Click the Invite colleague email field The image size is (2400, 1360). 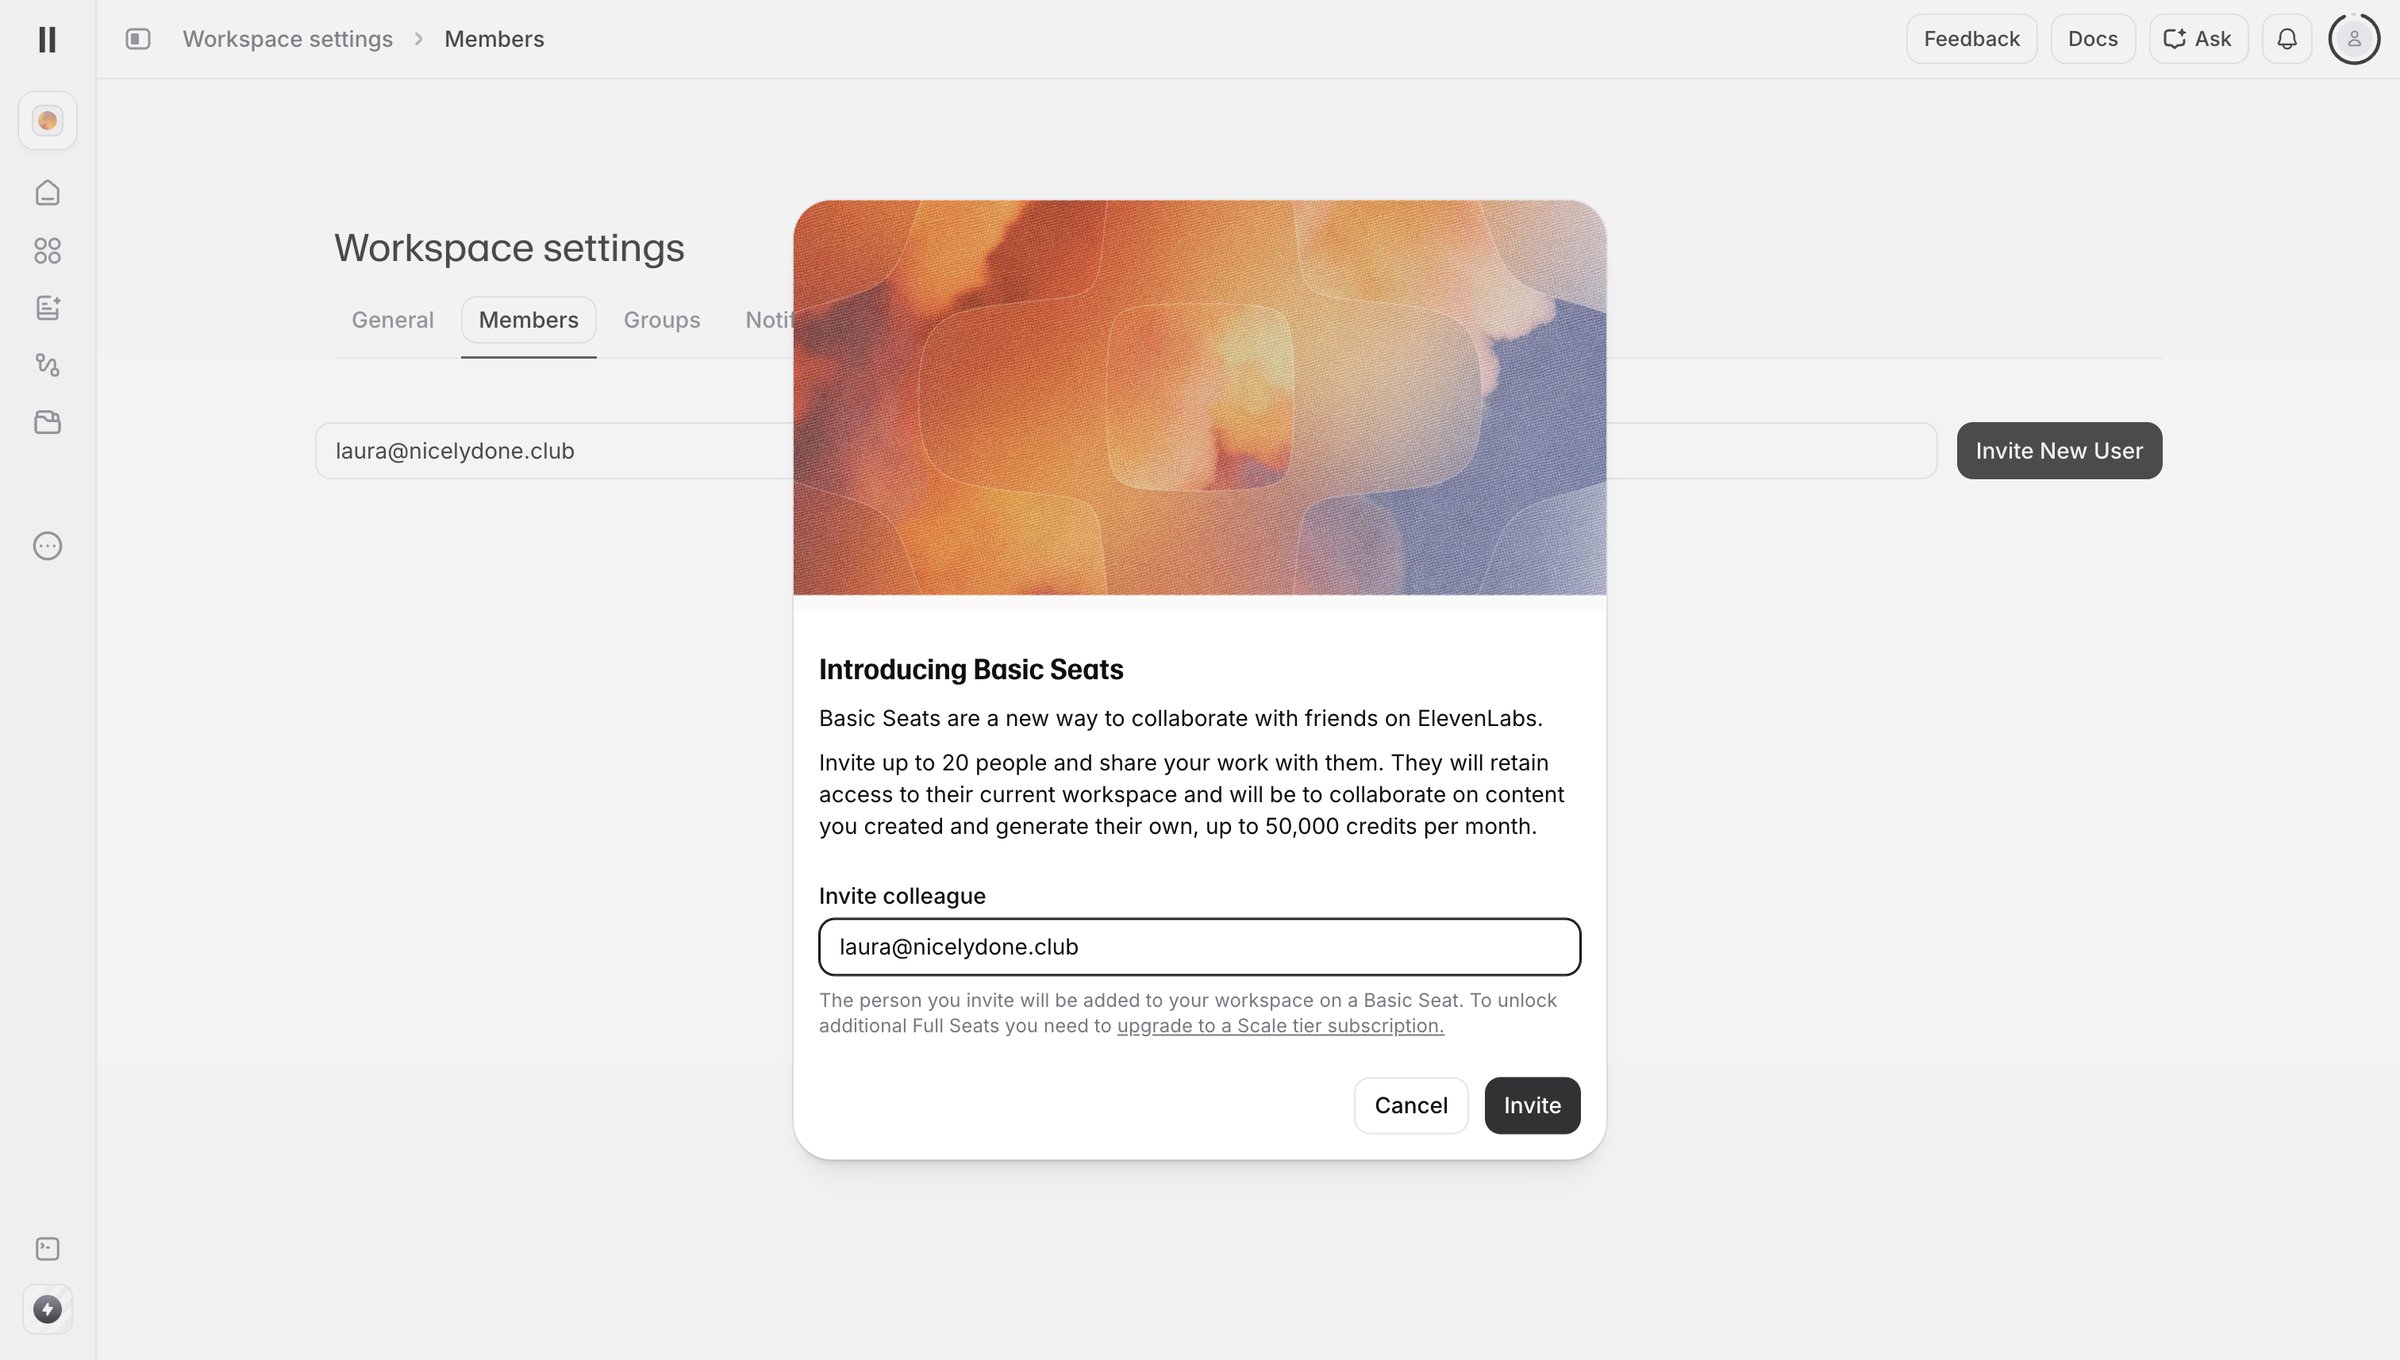[1199, 947]
